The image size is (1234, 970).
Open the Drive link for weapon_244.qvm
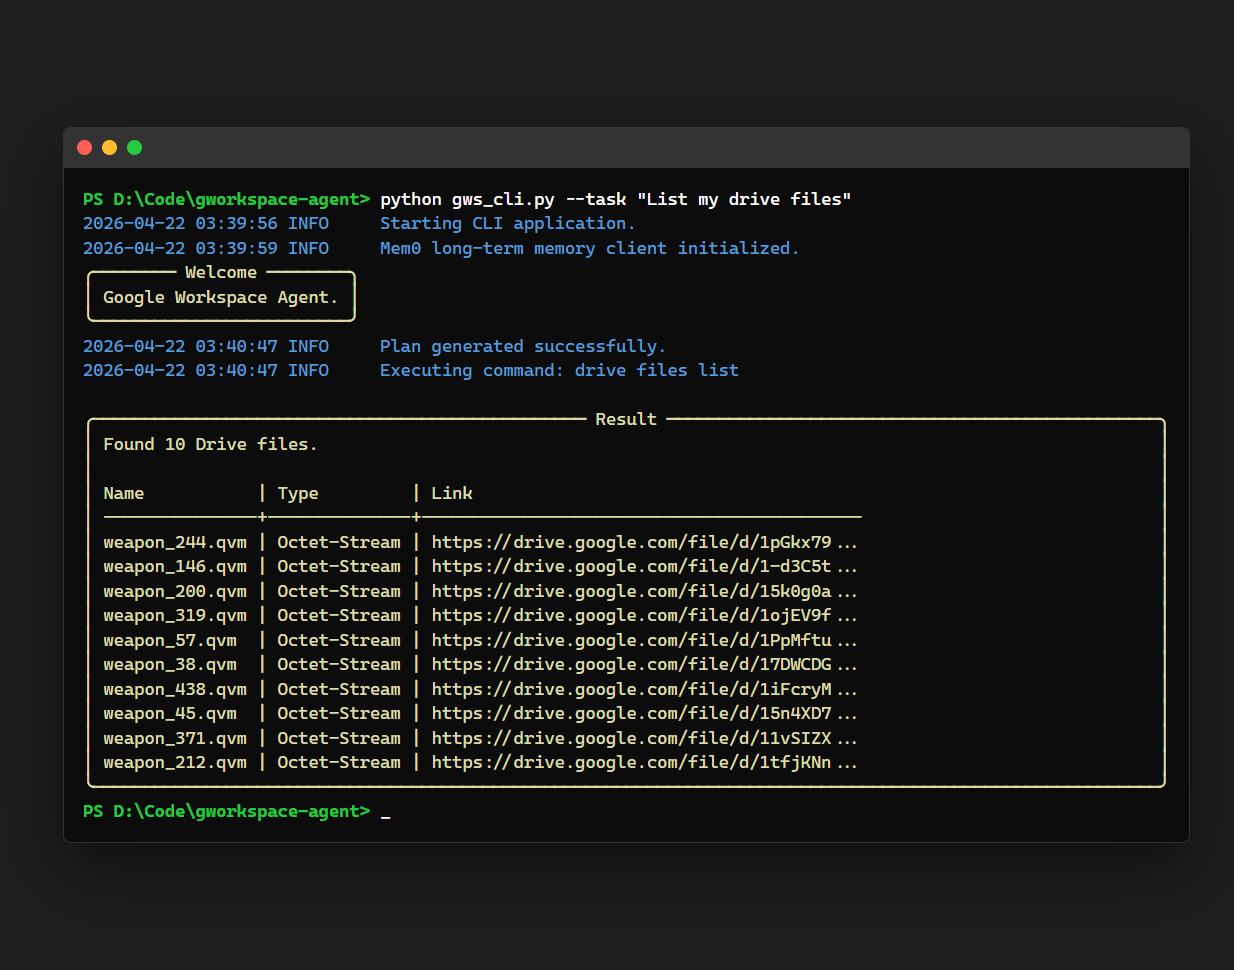(x=644, y=542)
